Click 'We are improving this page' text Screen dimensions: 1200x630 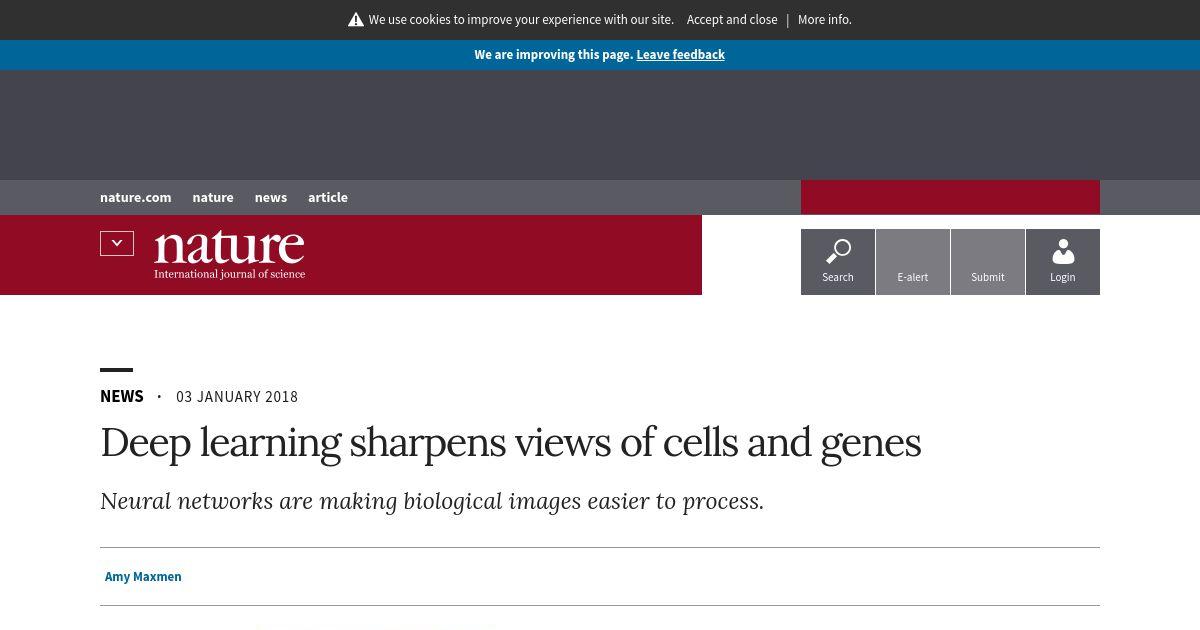554,55
